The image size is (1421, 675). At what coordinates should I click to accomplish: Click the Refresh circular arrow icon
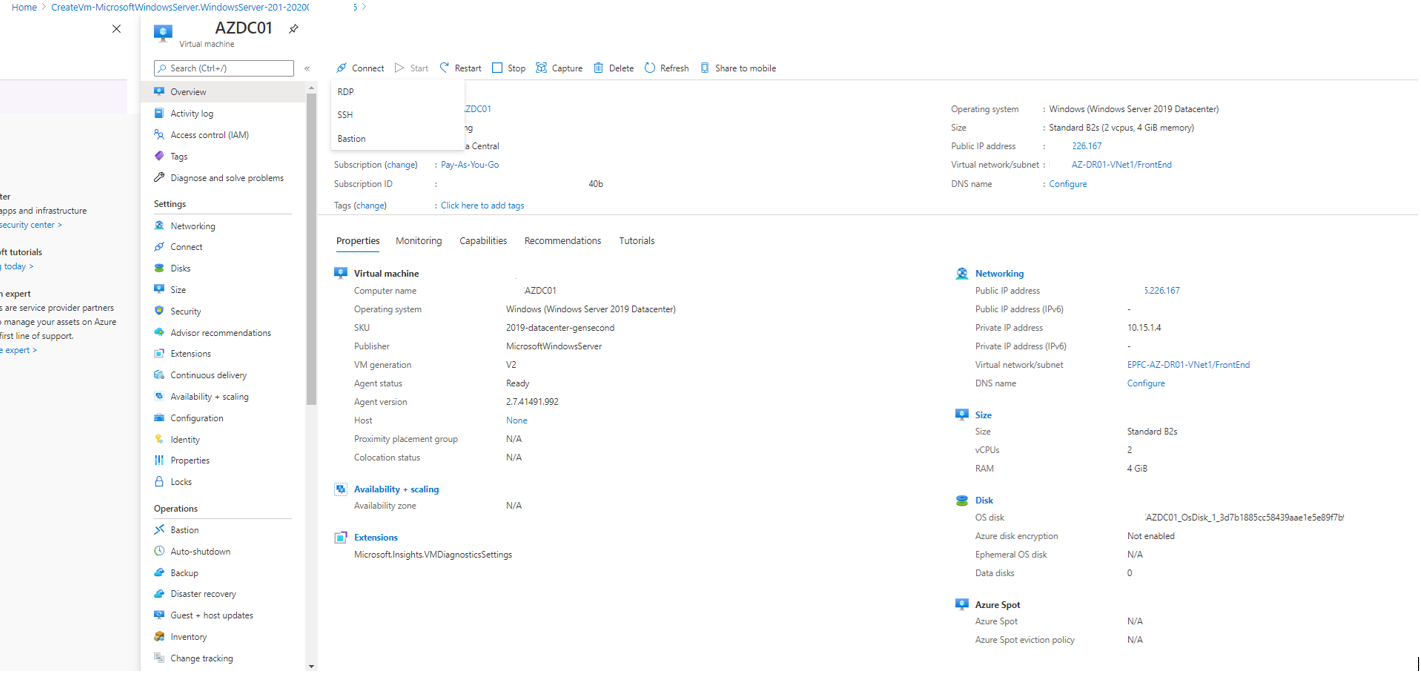650,68
